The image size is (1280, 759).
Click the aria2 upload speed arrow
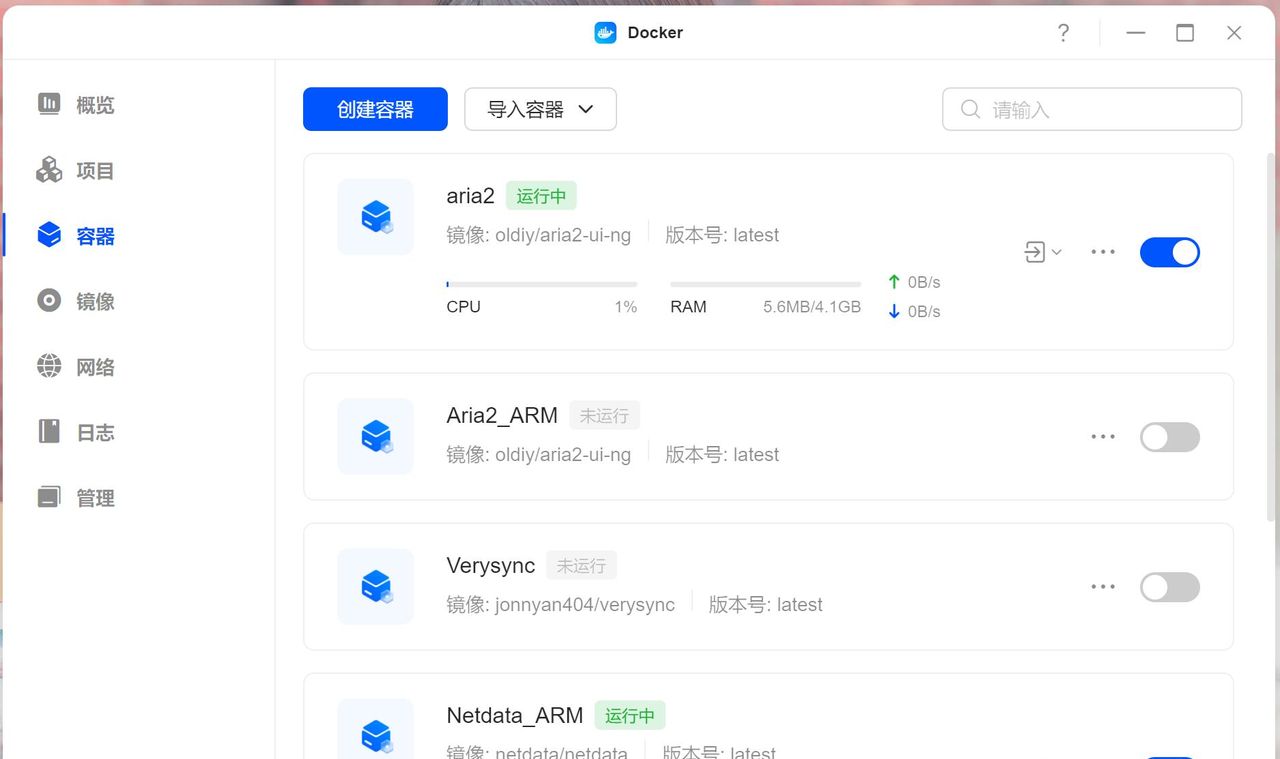(894, 282)
